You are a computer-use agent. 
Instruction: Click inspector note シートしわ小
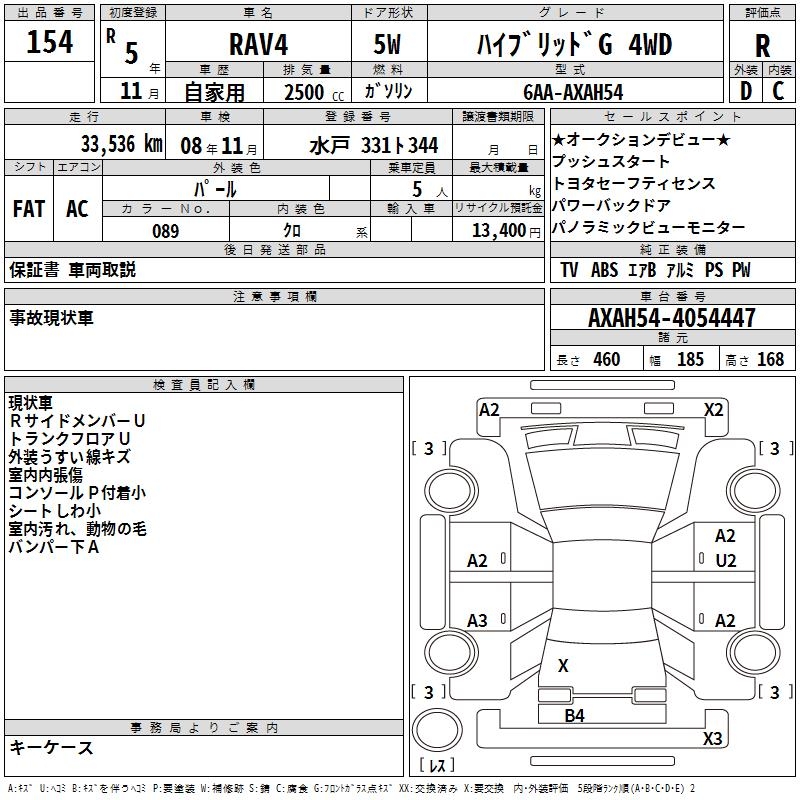click(x=55, y=511)
